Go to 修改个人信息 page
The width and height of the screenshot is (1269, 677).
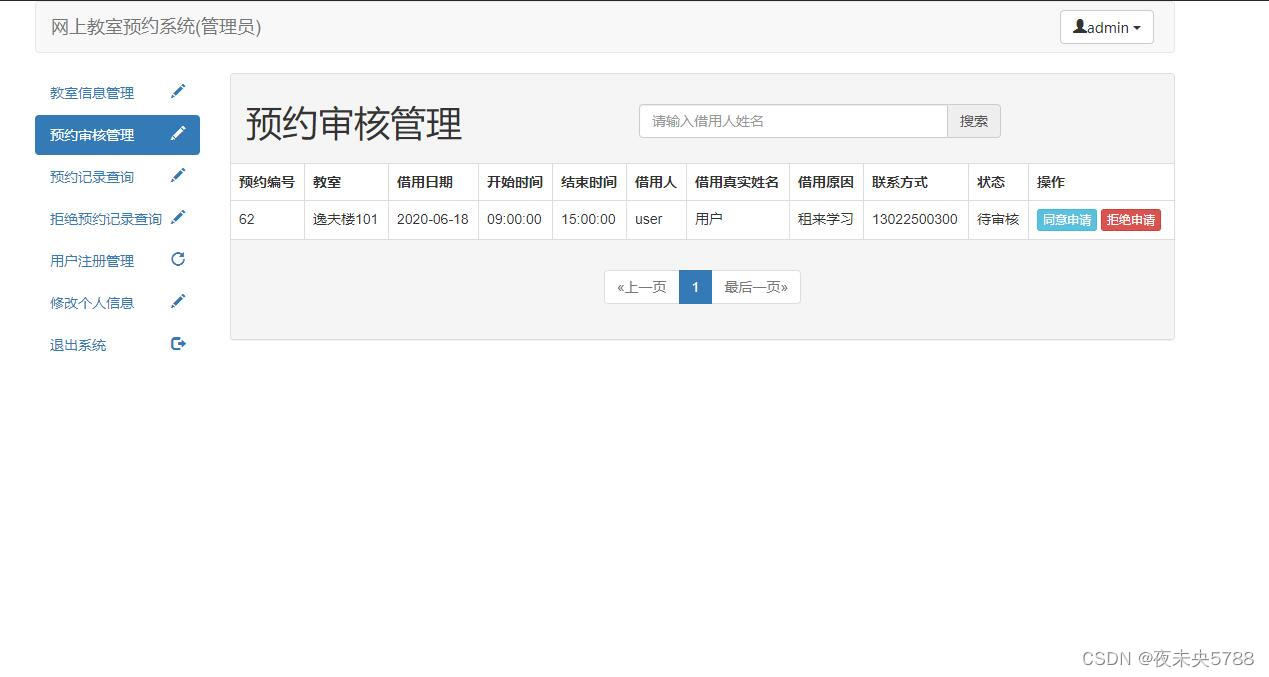click(117, 303)
